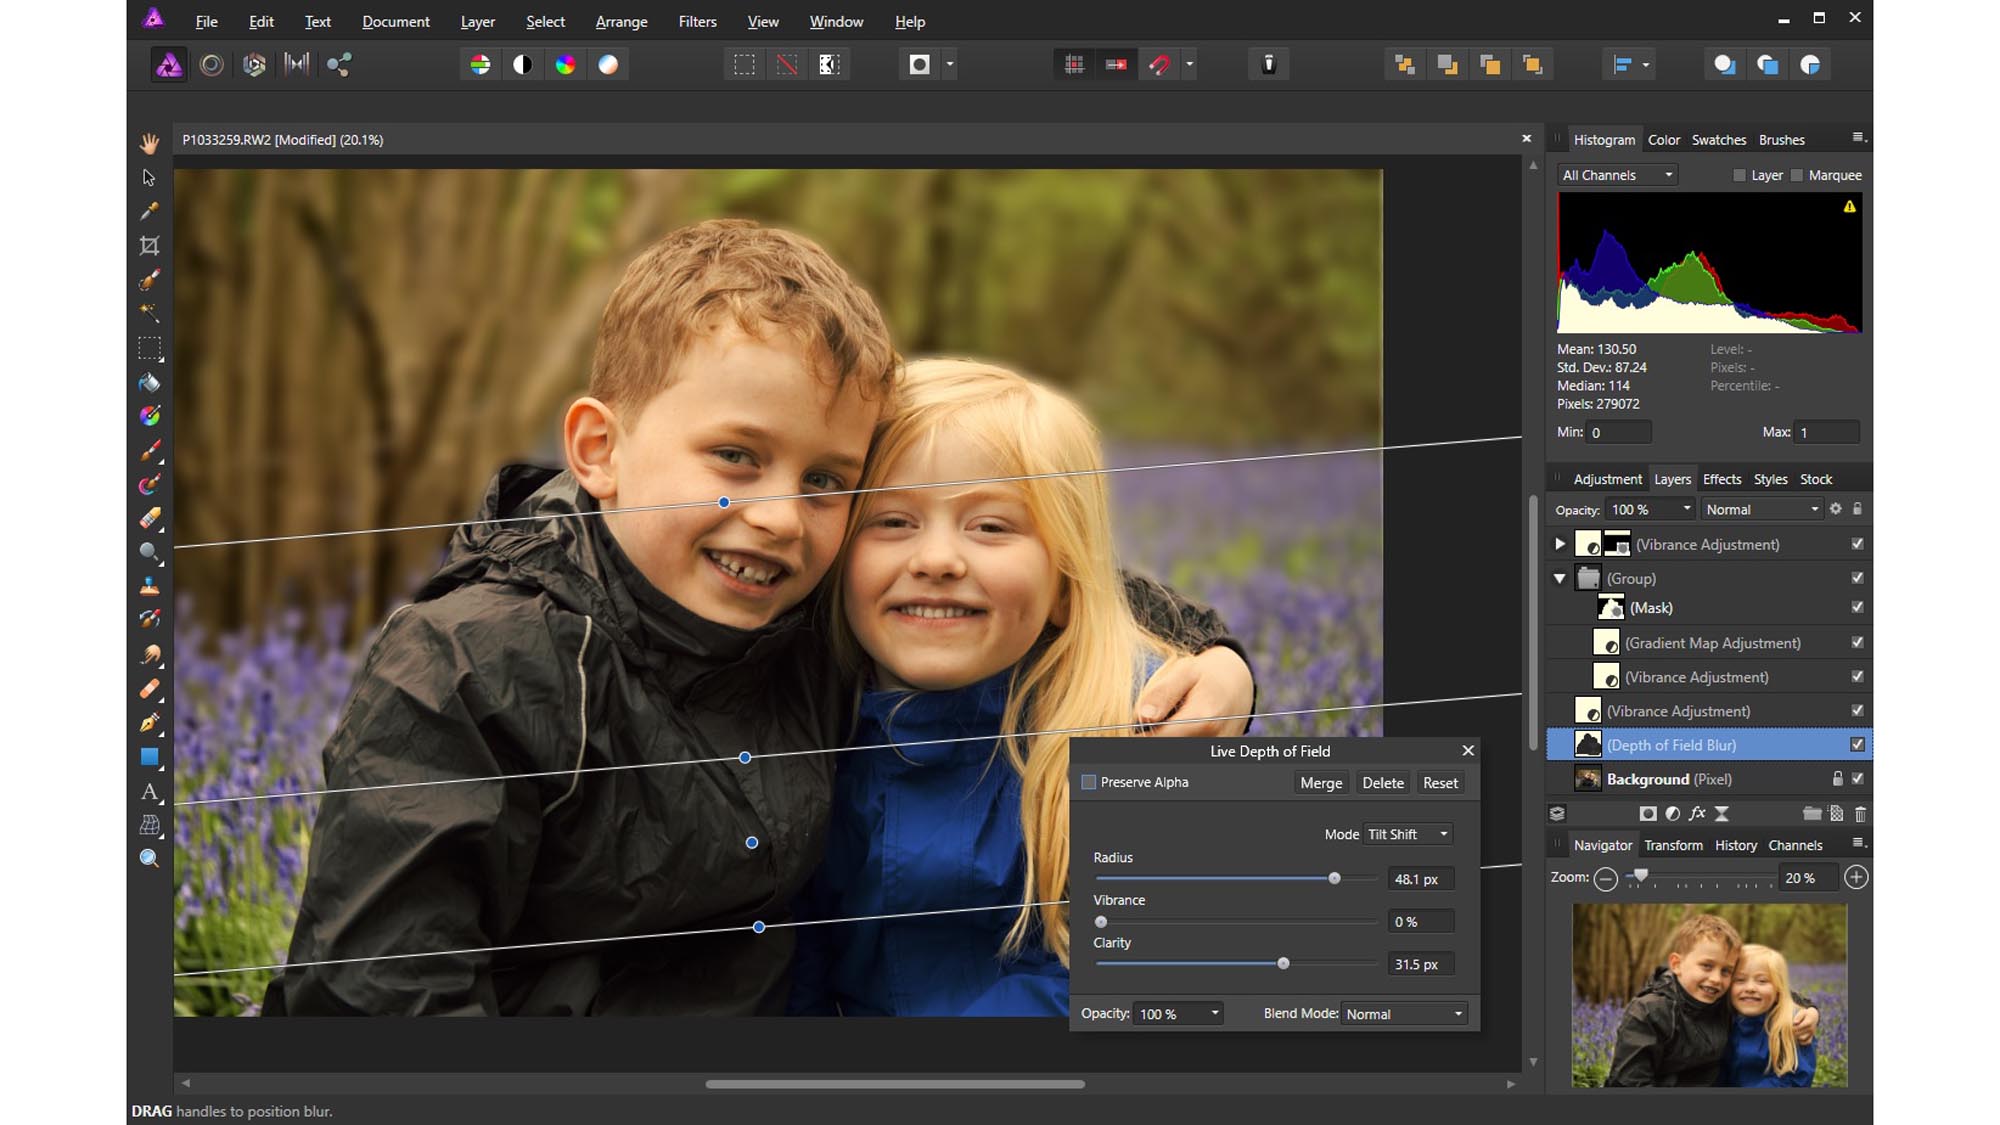Open the Filters menu
This screenshot has height=1125, width=2000.
(x=697, y=21)
